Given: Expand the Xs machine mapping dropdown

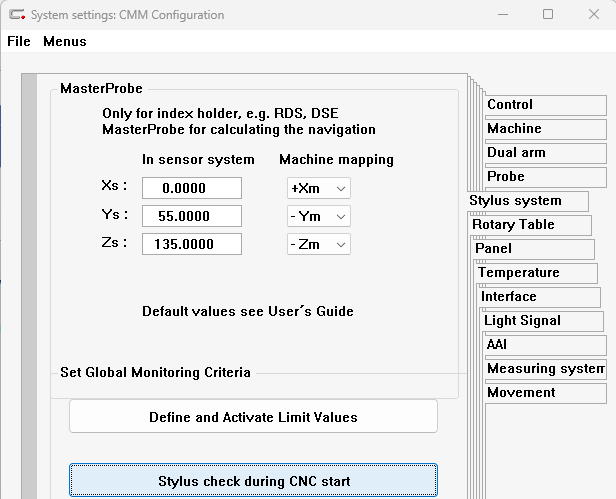Looking at the screenshot, I should tap(318, 188).
